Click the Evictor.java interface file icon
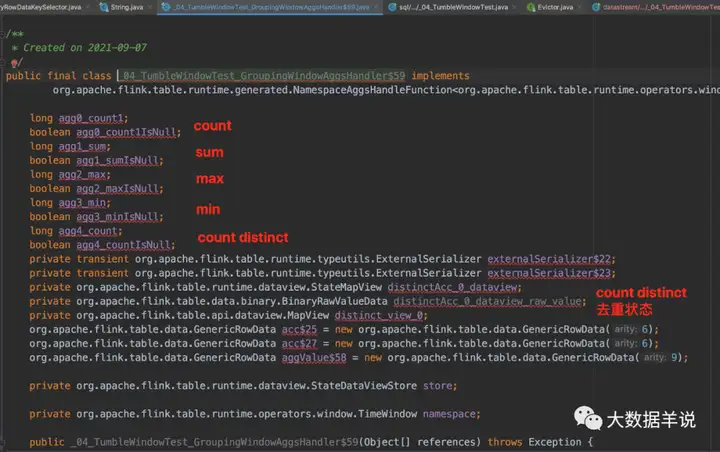The width and height of the screenshot is (720, 452). [531, 7]
